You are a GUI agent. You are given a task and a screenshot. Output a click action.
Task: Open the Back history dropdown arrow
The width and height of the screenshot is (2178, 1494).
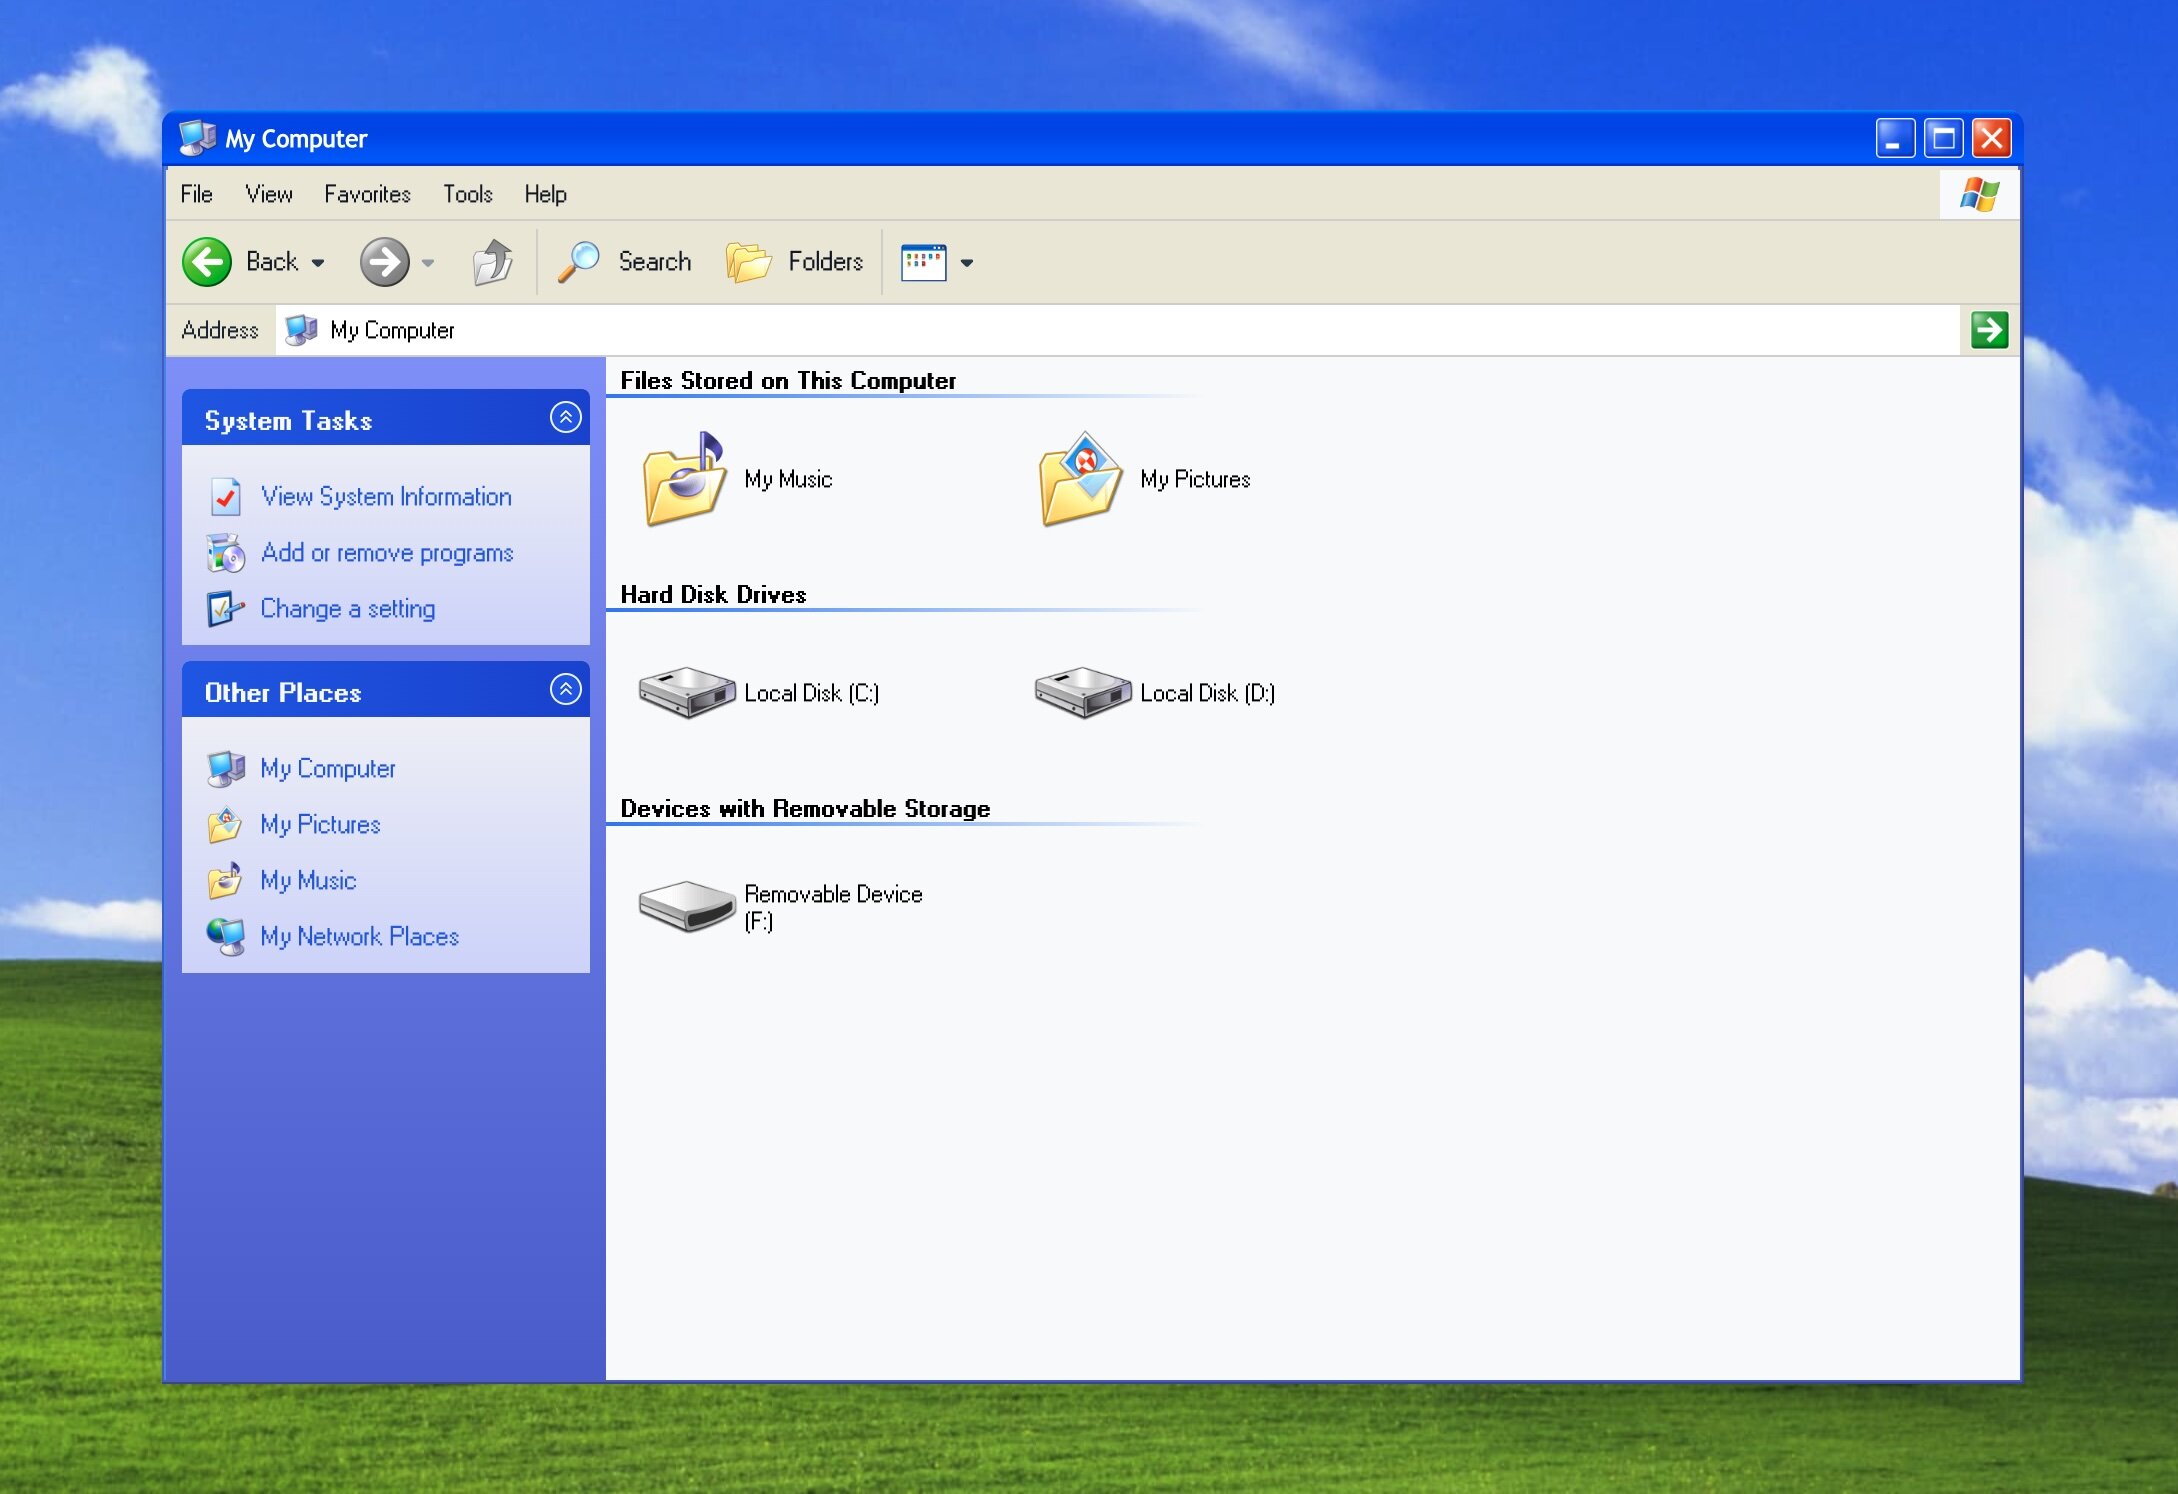pos(318,263)
